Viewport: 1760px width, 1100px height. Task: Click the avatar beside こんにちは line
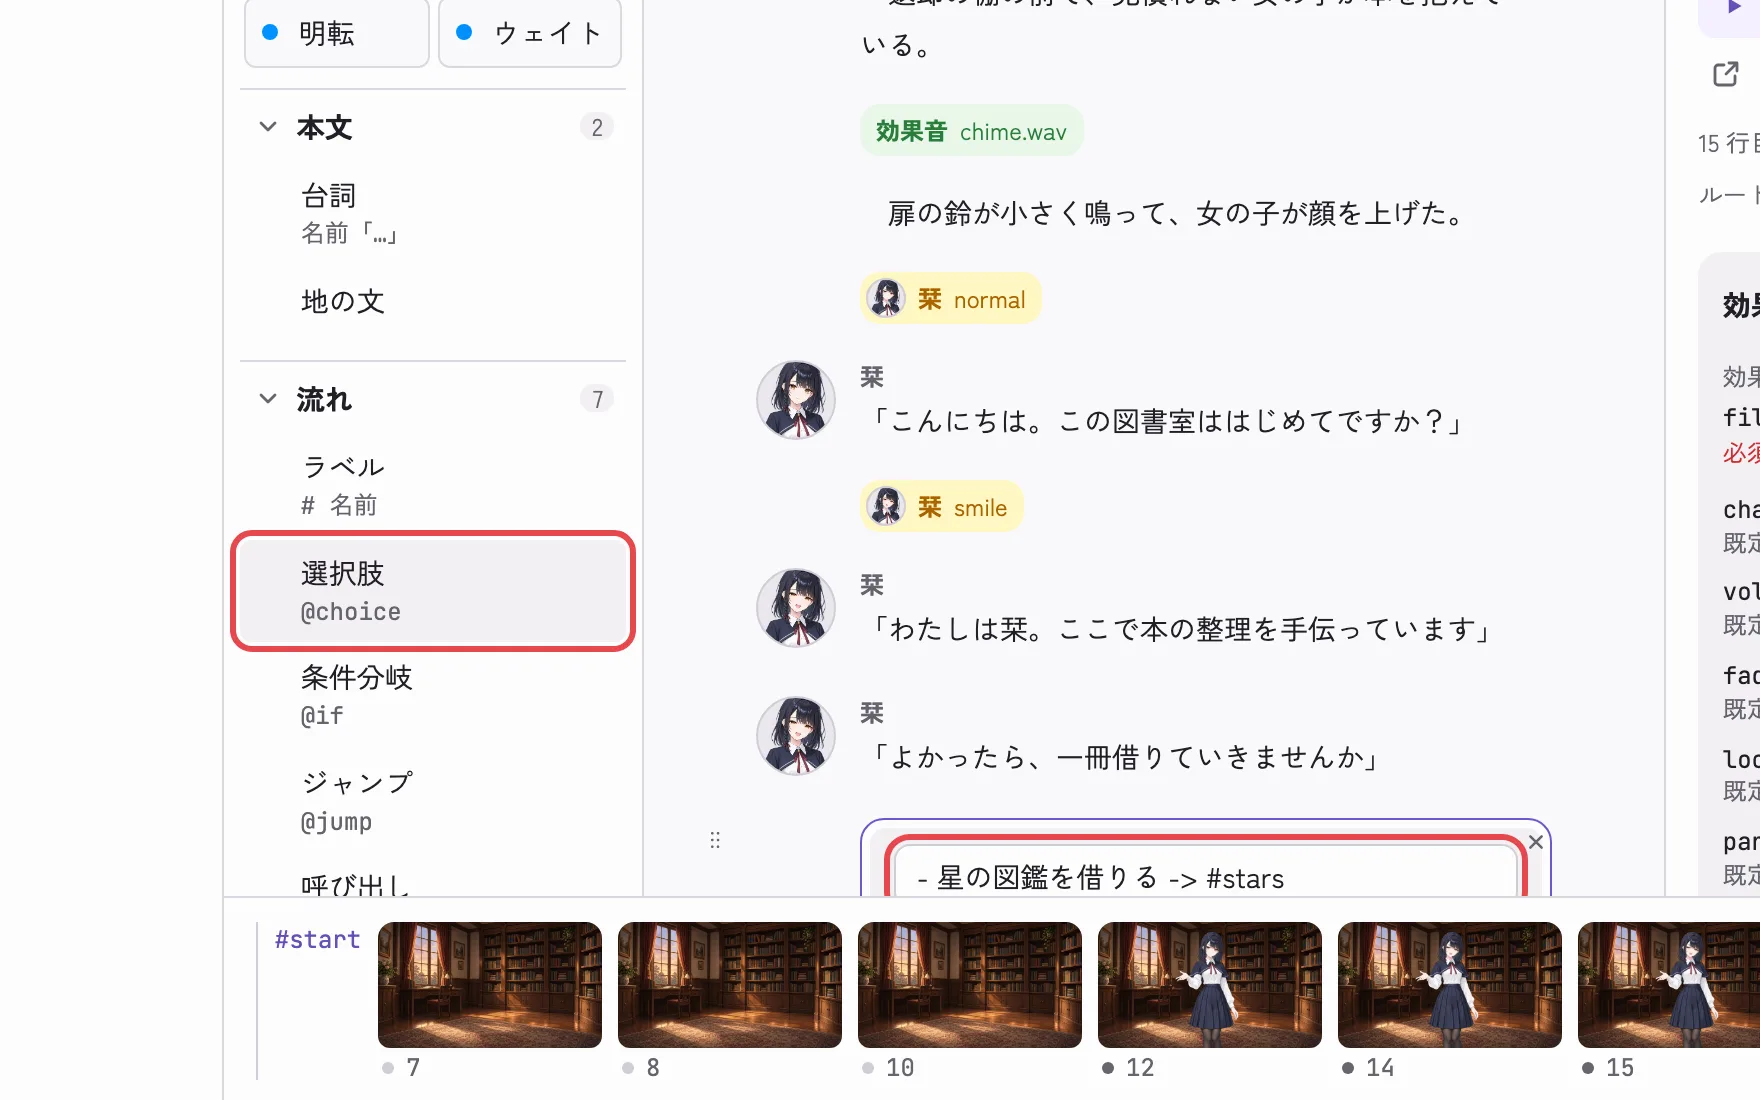(796, 400)
